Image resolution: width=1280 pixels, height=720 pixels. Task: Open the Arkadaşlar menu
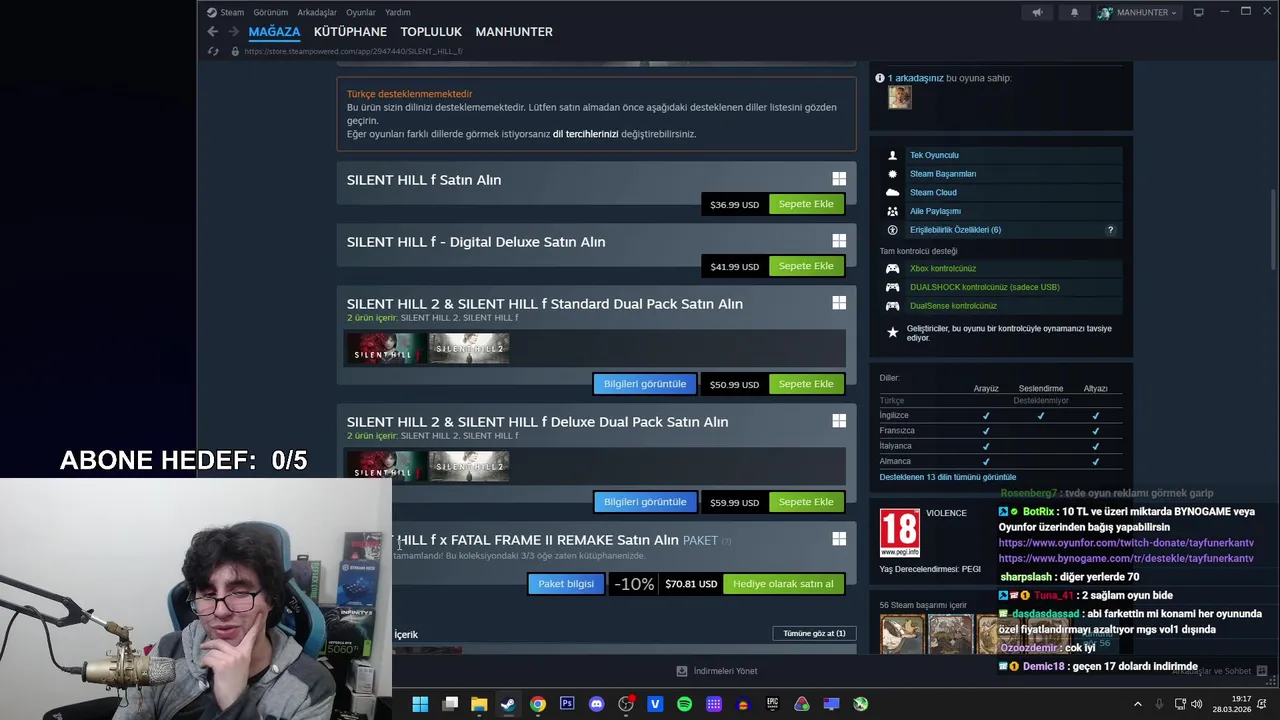point(317,12)
